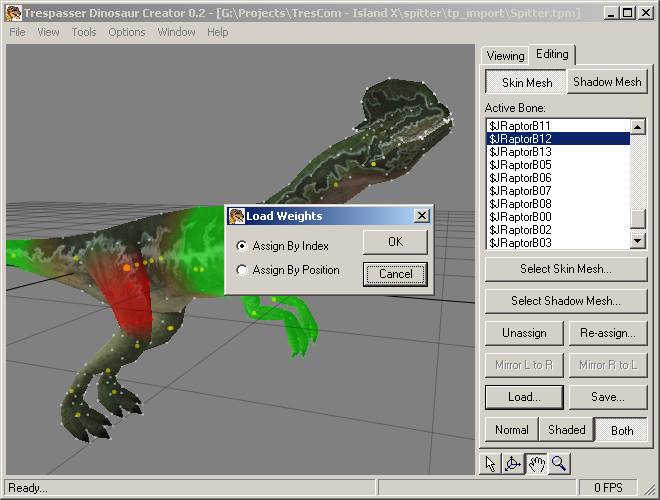Click the bone list scroll down arrow

coord(637,241)
